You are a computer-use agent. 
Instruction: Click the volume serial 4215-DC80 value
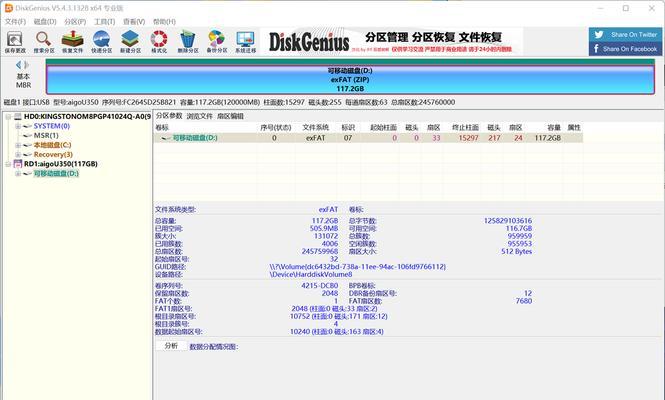tap(320, 285)
